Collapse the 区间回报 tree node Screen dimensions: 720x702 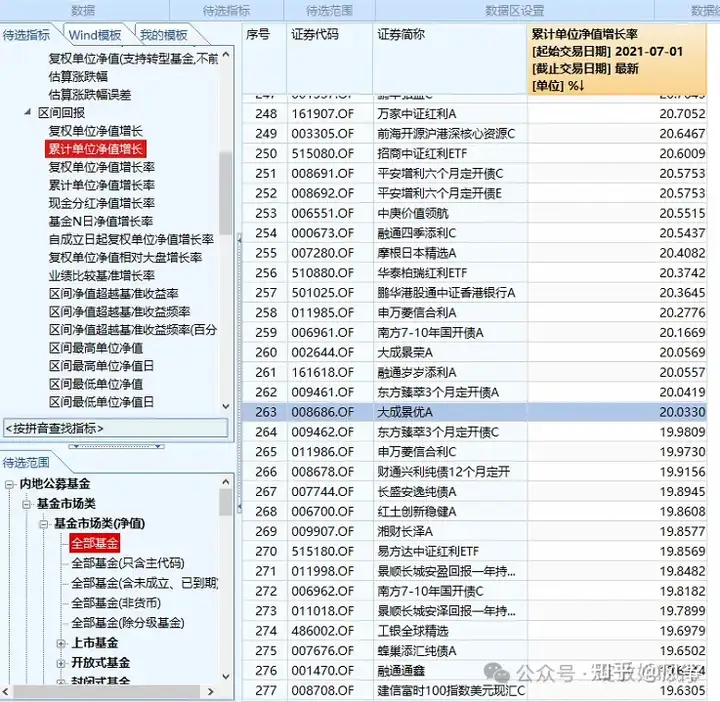tap(28, 112)
